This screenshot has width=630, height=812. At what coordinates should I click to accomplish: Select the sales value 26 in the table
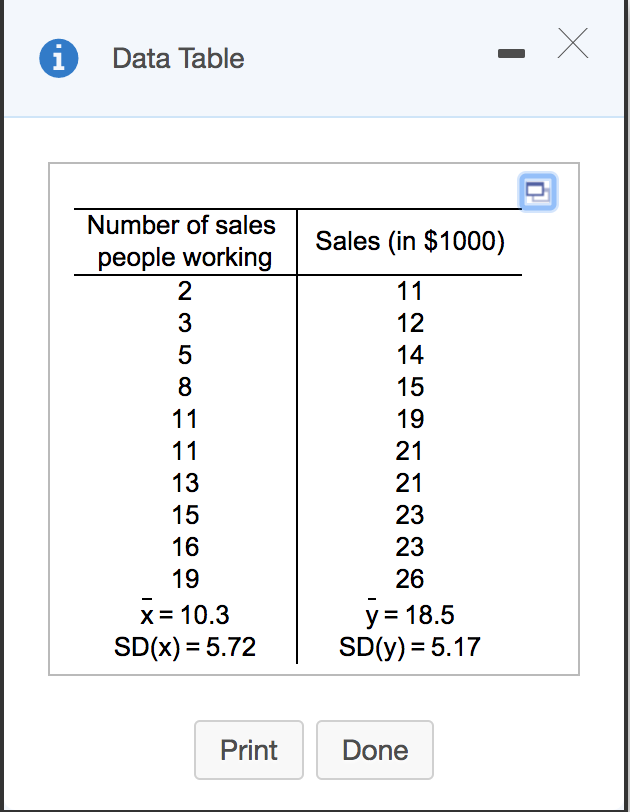click(x=410, y=578)
